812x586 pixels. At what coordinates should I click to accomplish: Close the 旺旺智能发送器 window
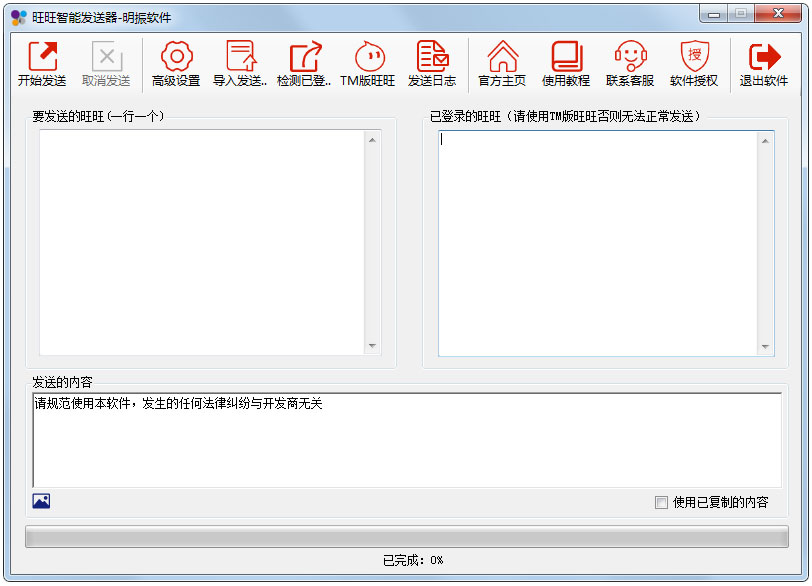778,14
